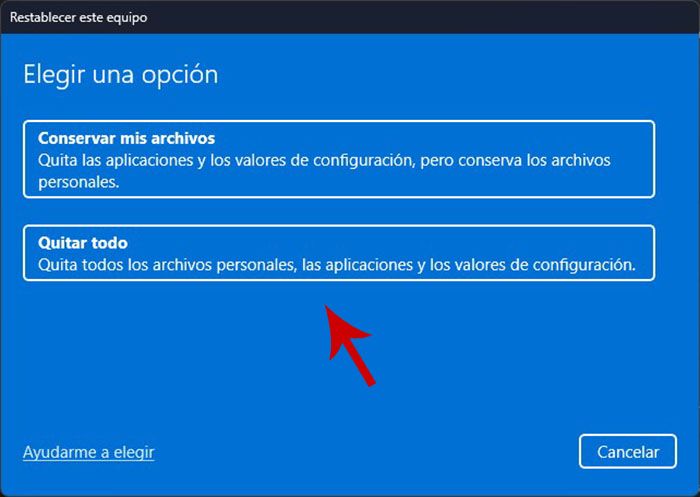
Task: Choose the Conservar mis archivos option
Action: coord(339,159)
